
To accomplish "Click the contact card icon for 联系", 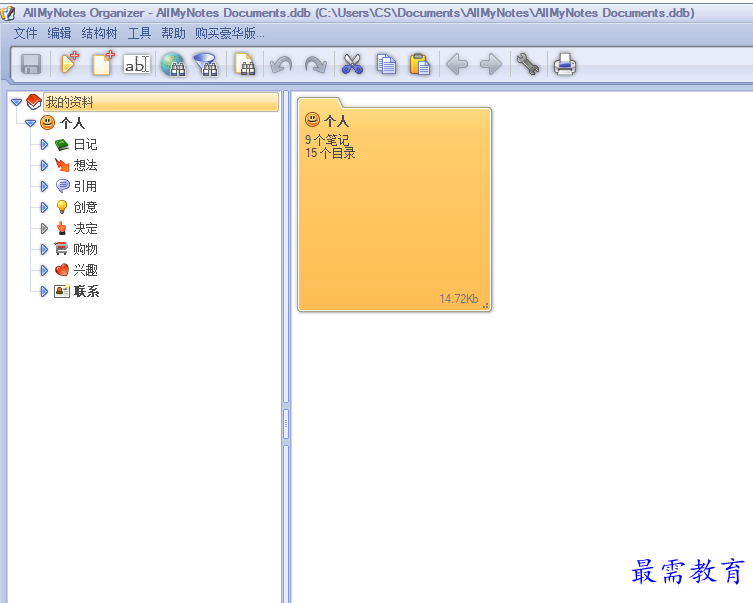I will point(61,291).
